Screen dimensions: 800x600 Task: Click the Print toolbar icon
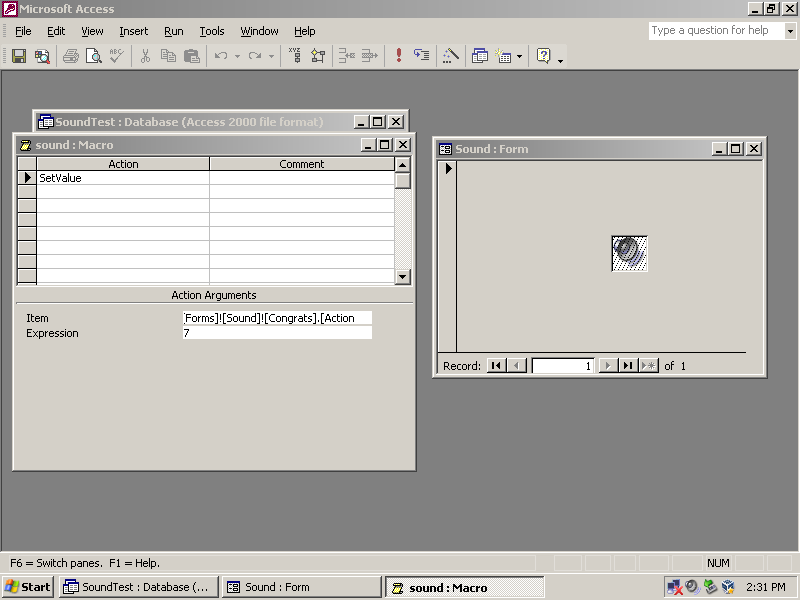(71, 56)
